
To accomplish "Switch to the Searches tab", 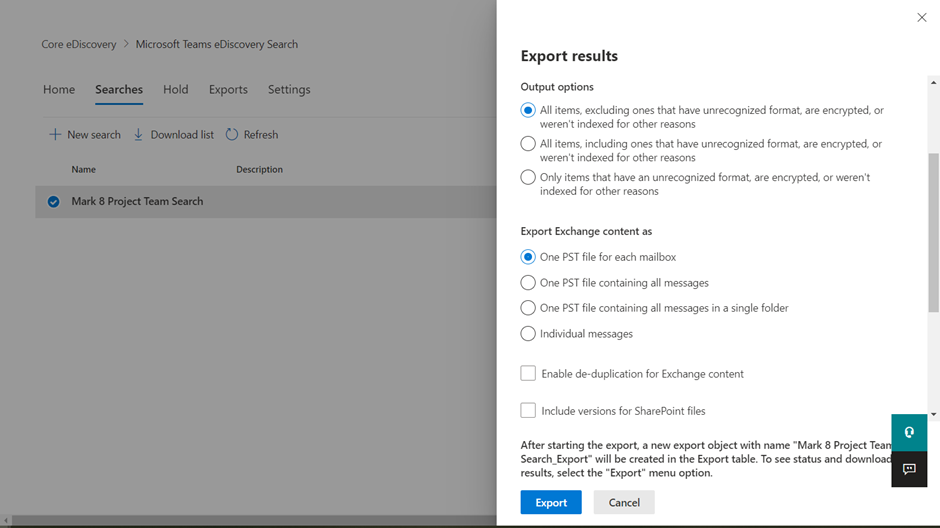I will click(119, 89).
